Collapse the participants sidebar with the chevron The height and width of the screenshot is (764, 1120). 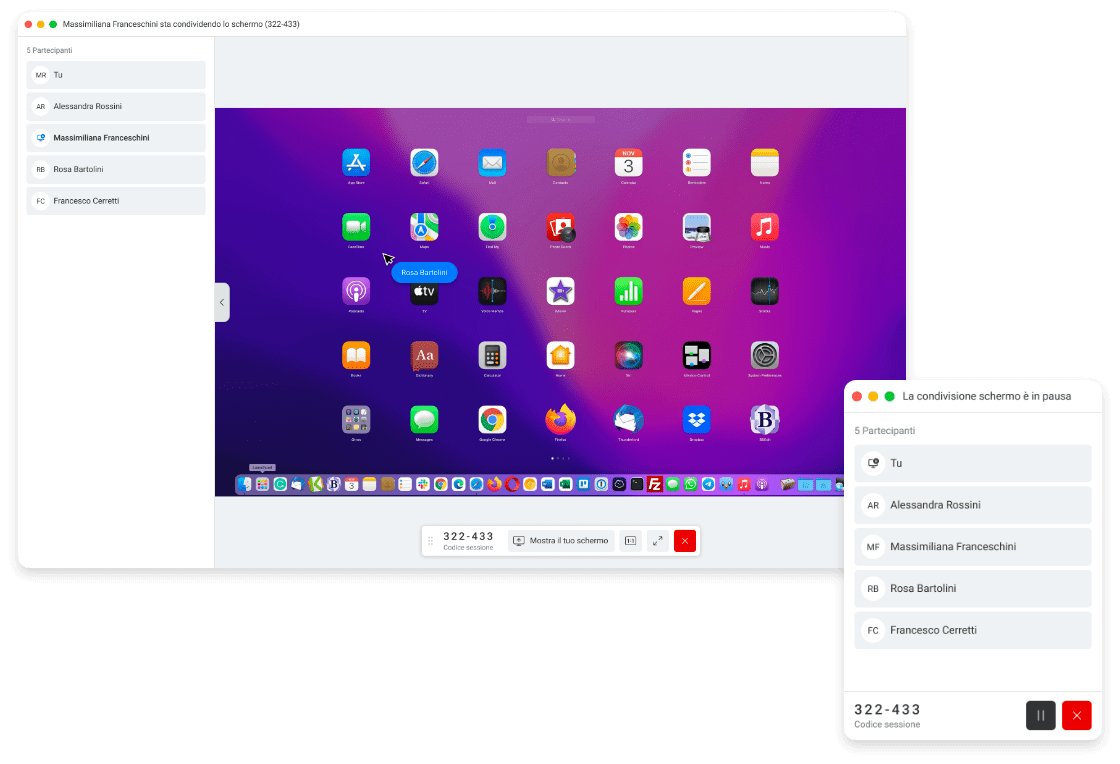click(x=222, y=302)
